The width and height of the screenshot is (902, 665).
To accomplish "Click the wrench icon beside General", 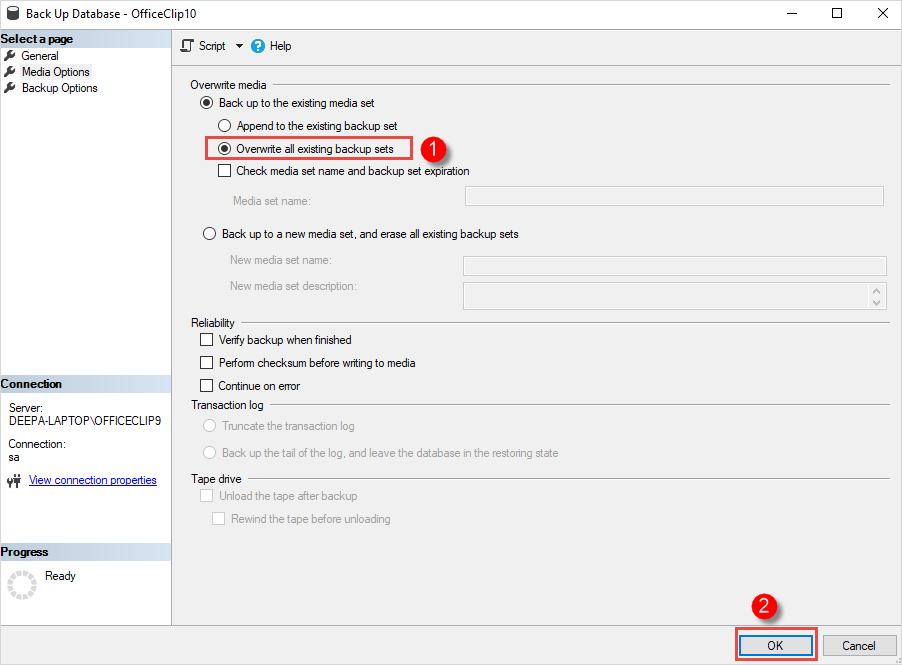I will coord(10,55).
